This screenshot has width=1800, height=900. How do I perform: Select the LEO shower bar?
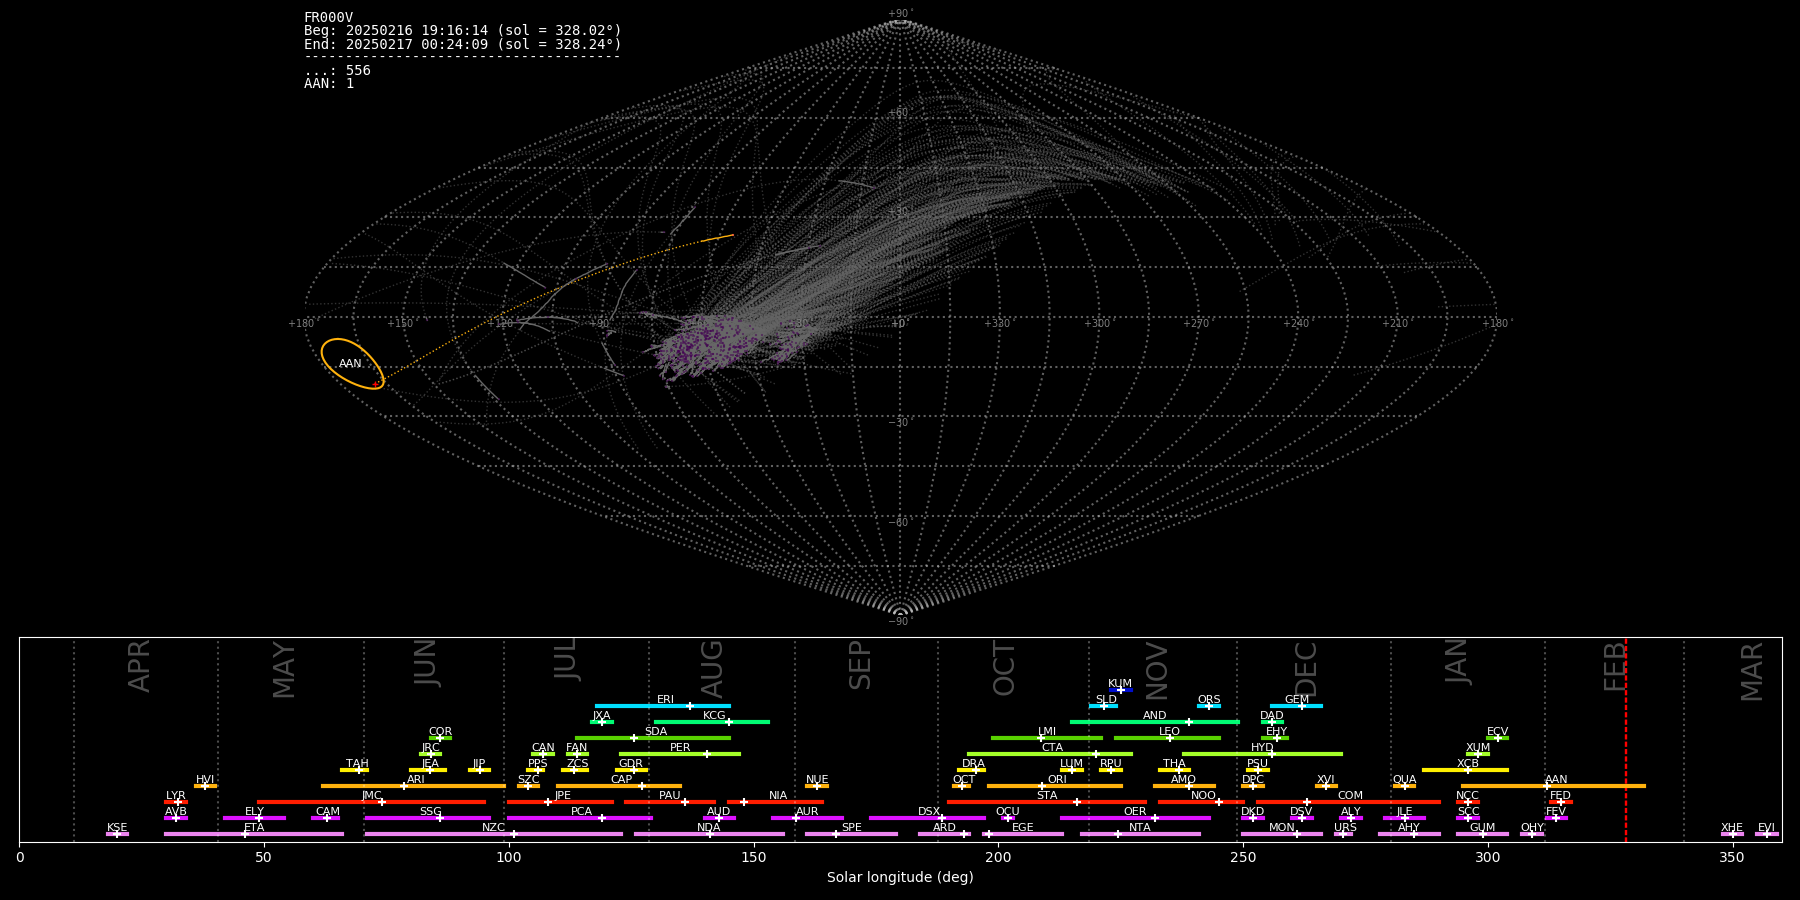coord(1167,738)
